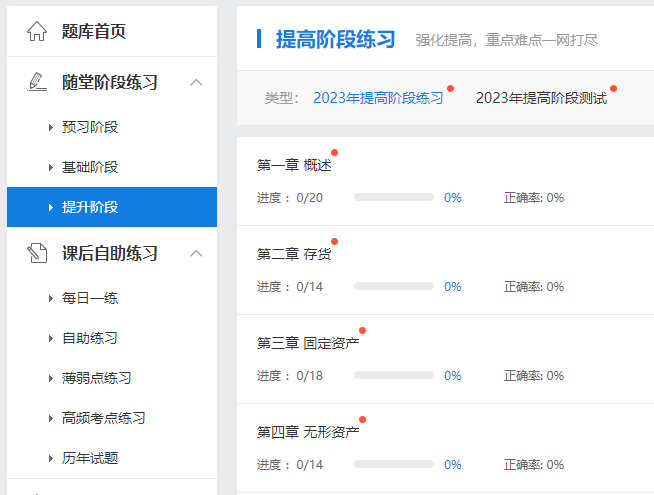Screen dimensions: 654x495
Task: Open 第一章 概述 chapter exercise
Action: (294, 165)
